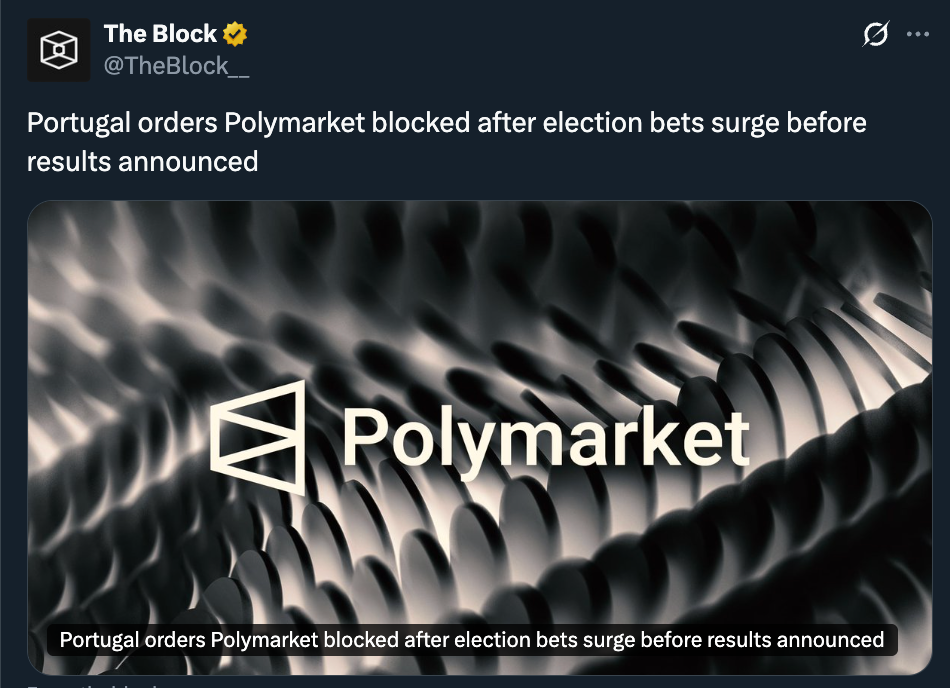Screen dimensions: 950x688
Task: Click the gold verified badge
Action: click(235, 34)
